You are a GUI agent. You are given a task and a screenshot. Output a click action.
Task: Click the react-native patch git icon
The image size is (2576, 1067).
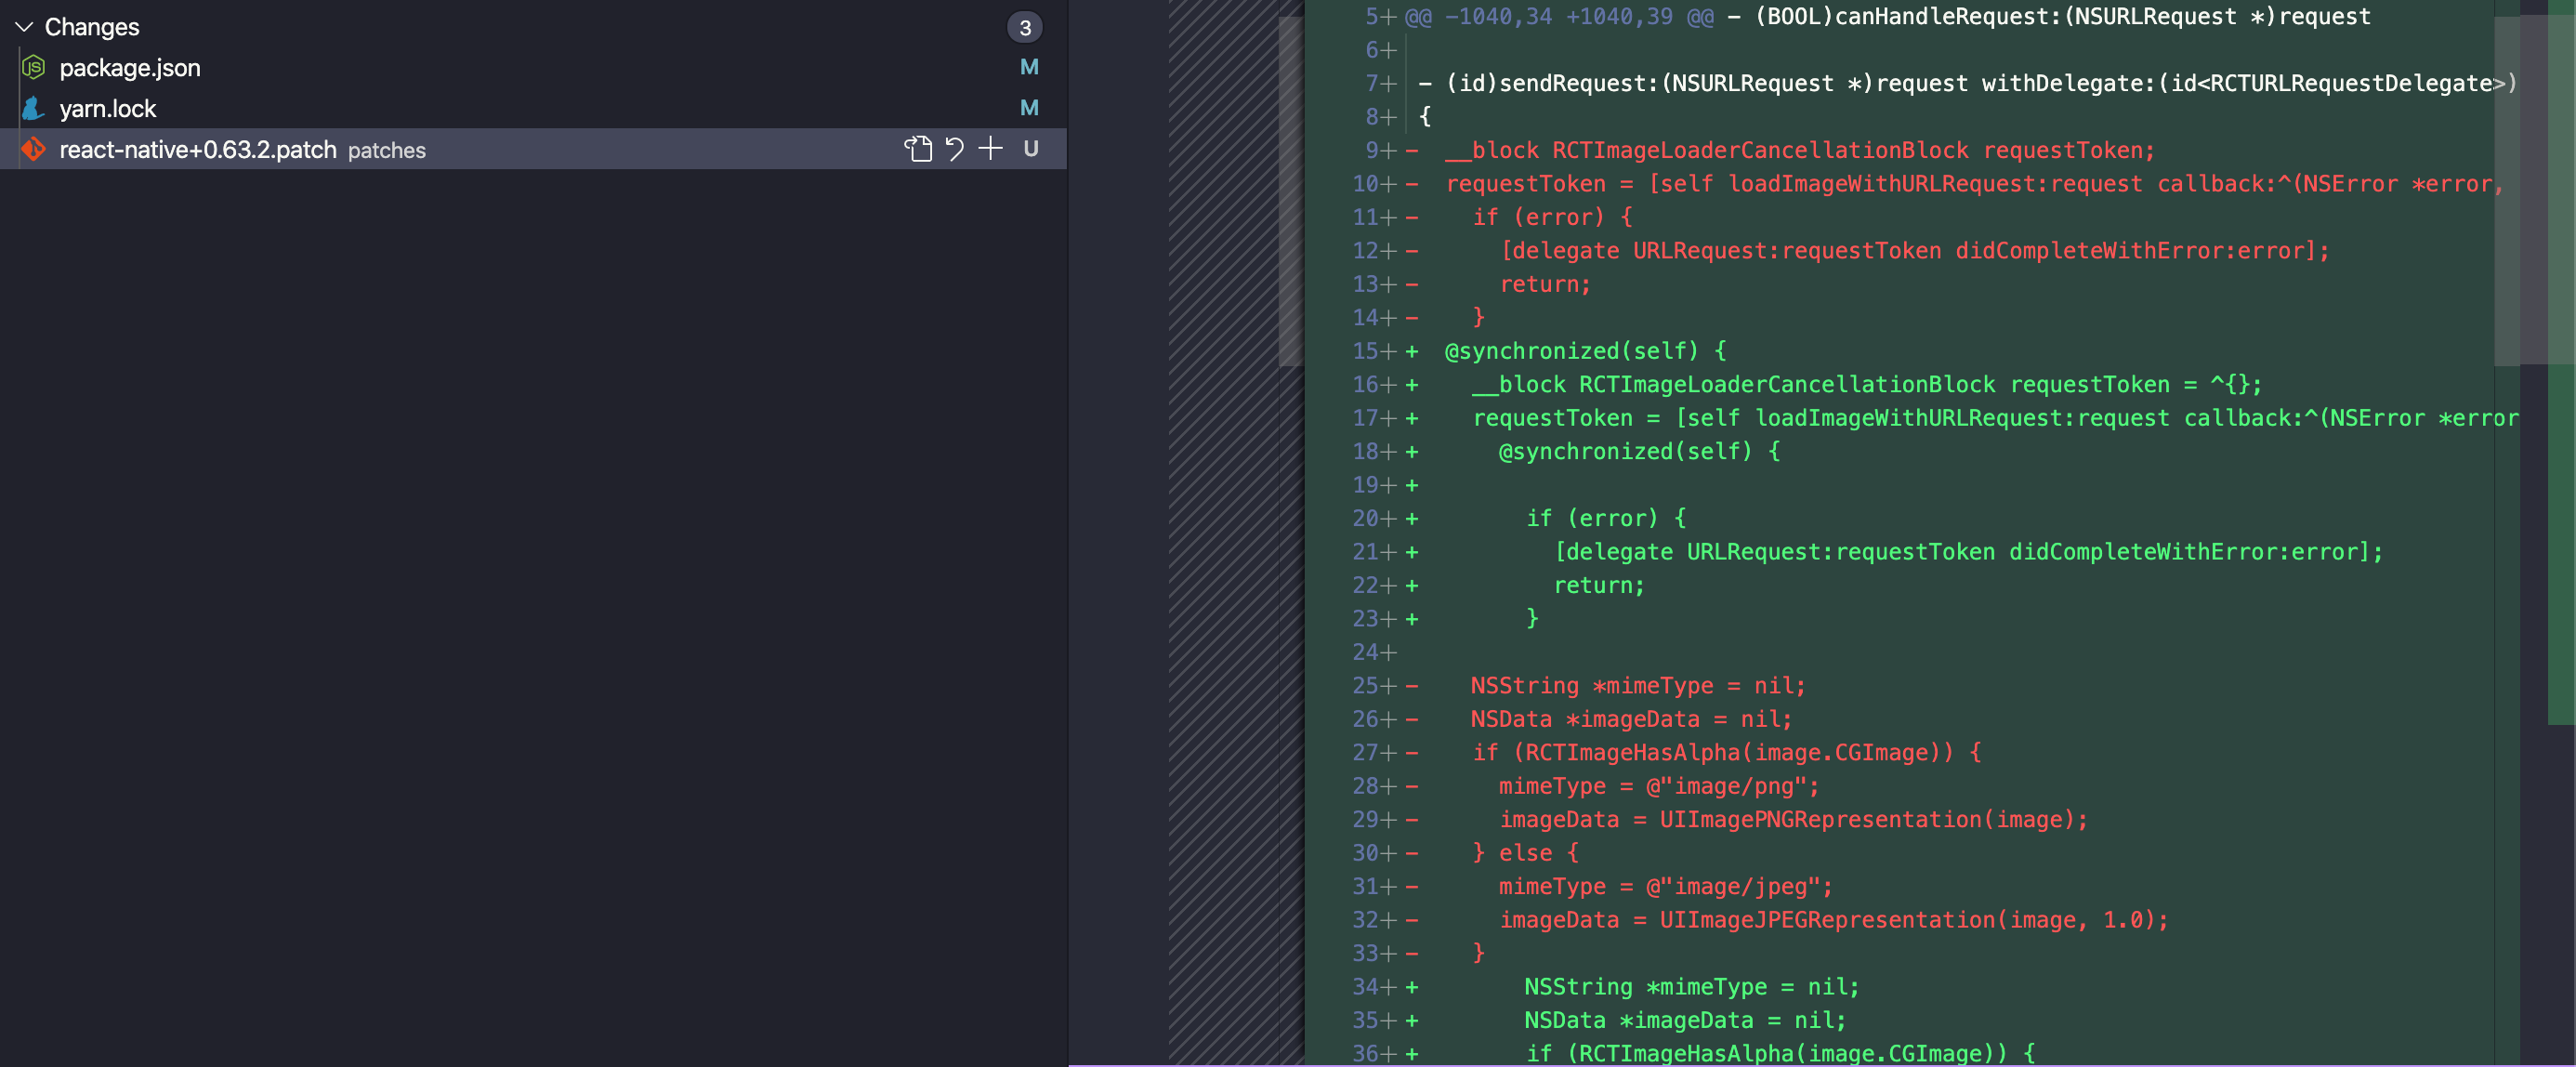[x=34, y=149]
